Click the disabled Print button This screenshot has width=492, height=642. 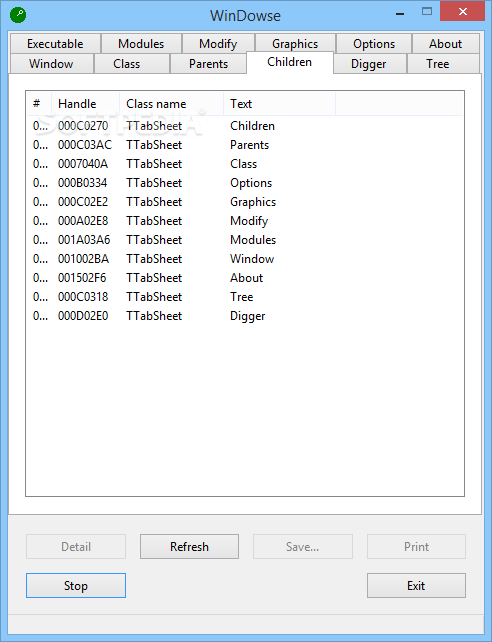(416, 547)
